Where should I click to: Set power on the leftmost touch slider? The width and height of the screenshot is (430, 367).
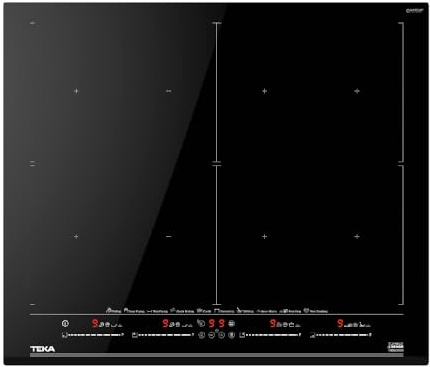tap(94, 335)
